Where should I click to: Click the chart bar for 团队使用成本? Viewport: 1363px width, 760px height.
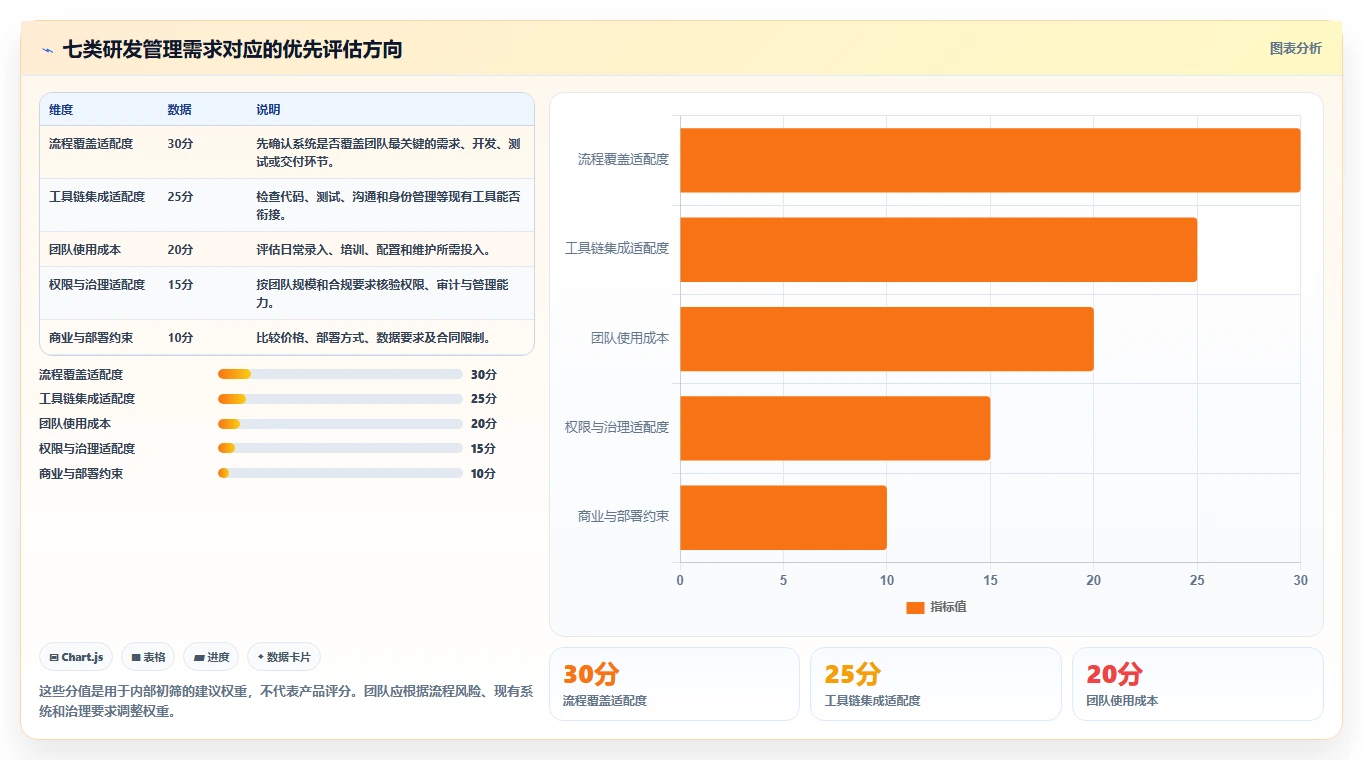887,338
